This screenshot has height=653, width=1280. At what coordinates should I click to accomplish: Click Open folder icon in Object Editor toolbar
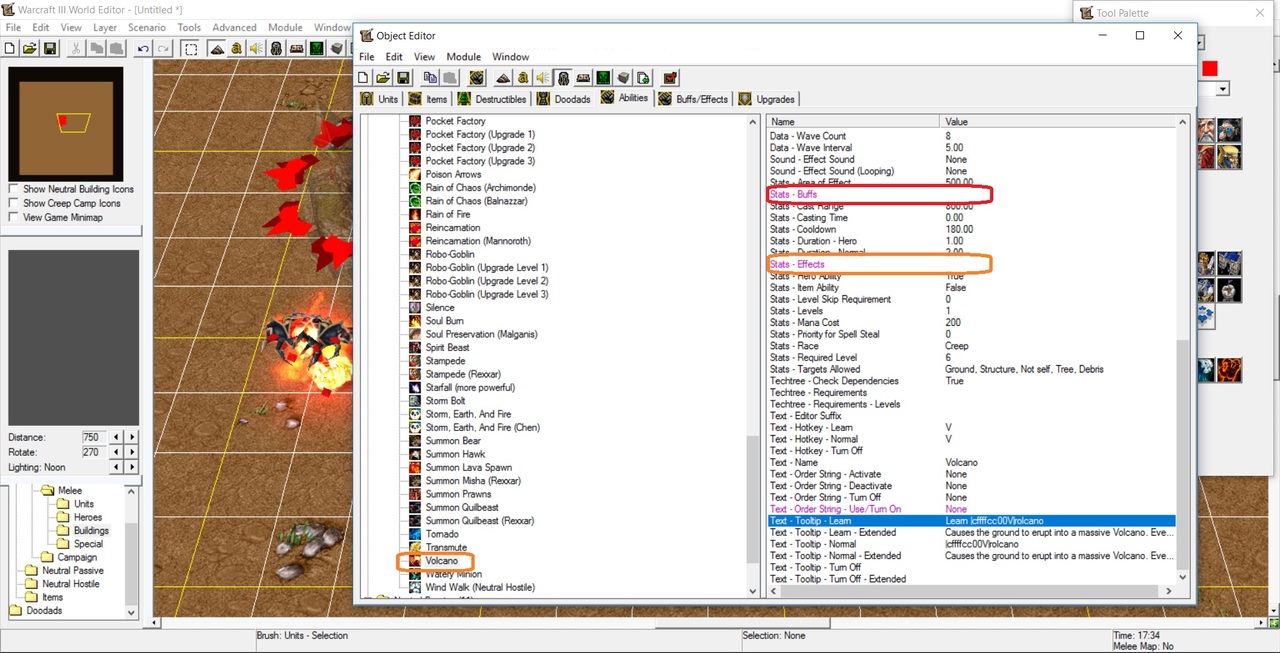pos(383,78)
